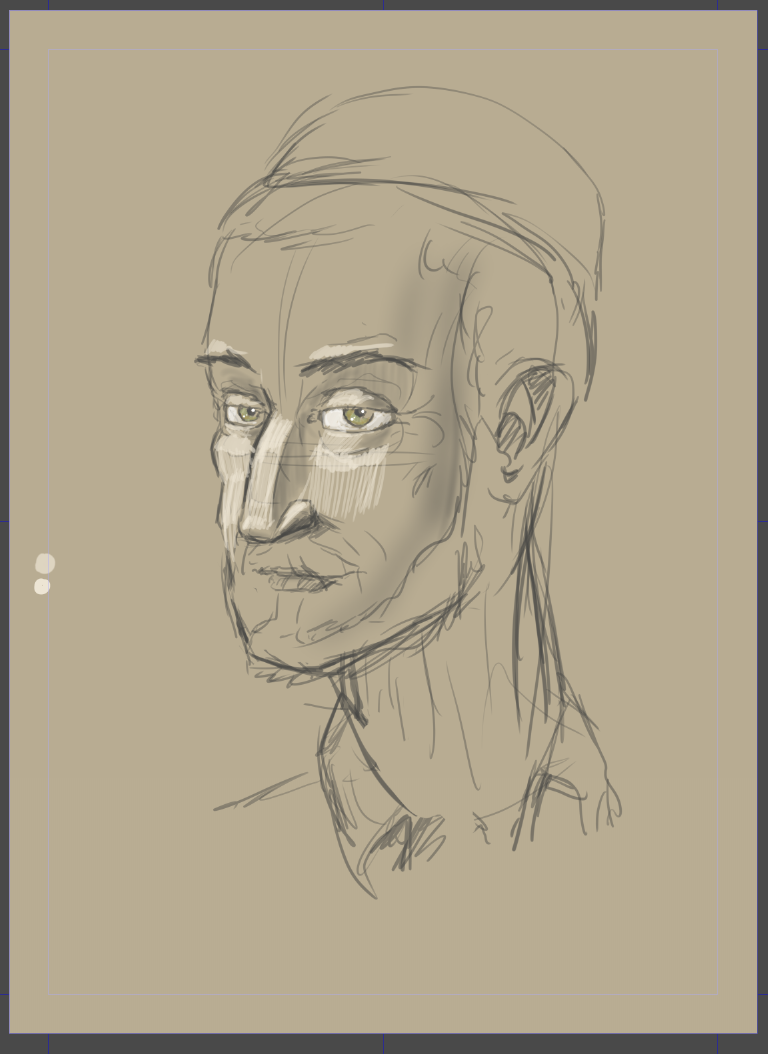Click the upper grayish paint dab on canvas
The width and height of the screenshot is (768, 1054).
click(x=45, y=563)
